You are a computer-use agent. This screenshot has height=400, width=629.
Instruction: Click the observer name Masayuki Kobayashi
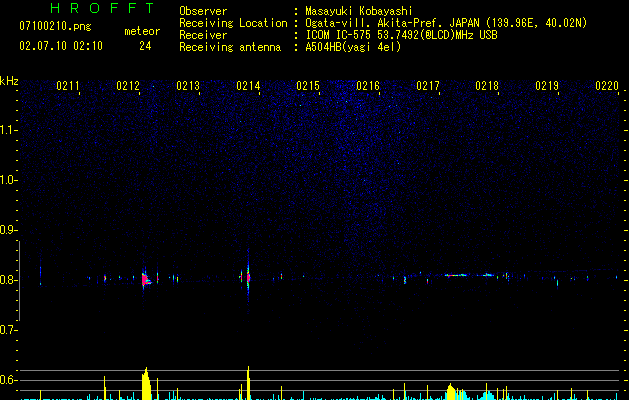coord(359,11)
